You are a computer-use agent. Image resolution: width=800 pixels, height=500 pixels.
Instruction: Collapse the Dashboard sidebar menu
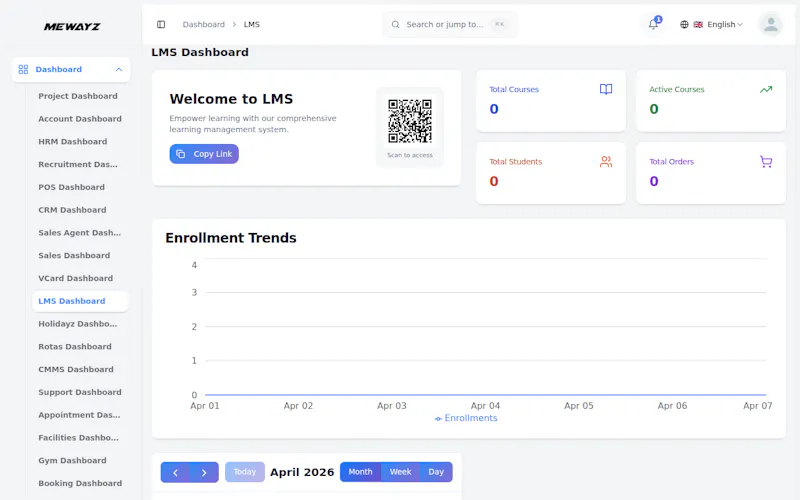[119, 69]
